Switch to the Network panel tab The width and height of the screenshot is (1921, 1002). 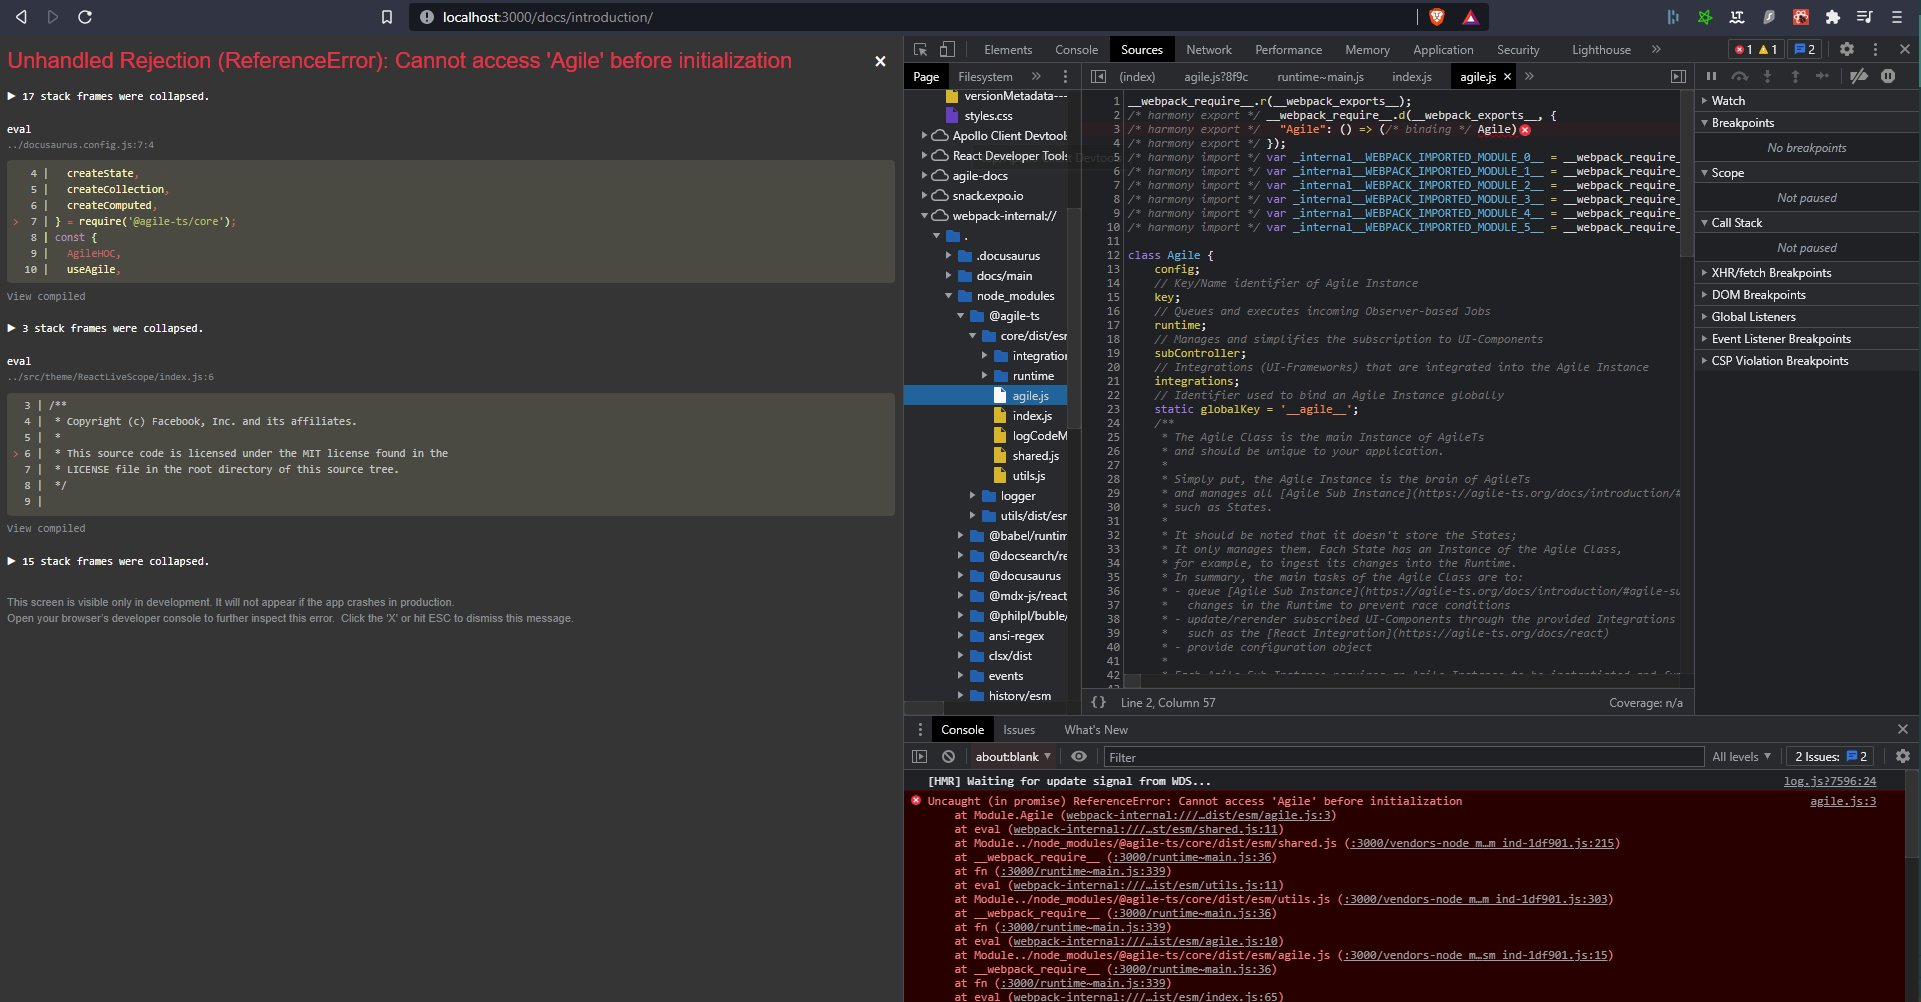[1208, 49]
